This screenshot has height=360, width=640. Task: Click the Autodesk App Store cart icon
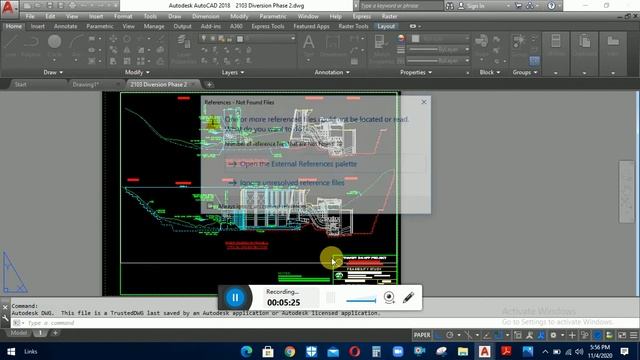tap(518, 6)
